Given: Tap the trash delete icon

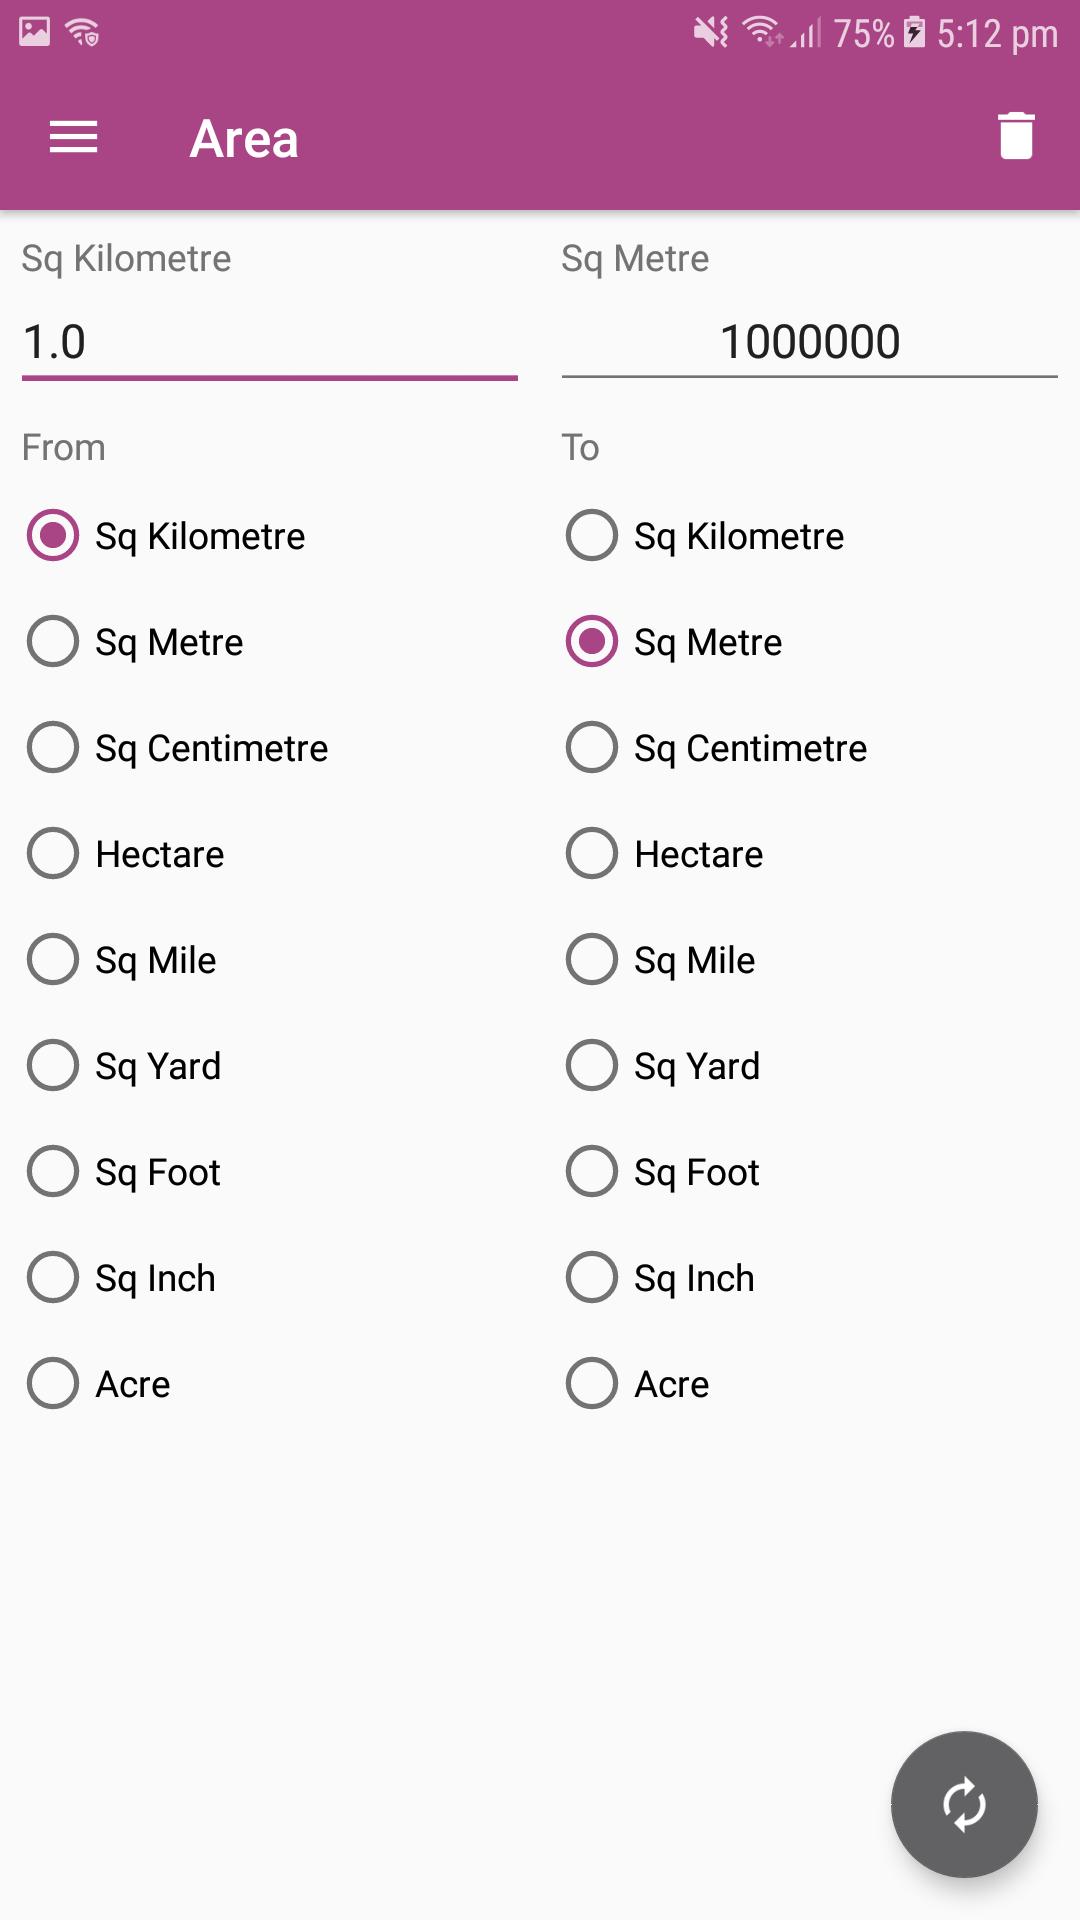Looking at the screenshot, I should point(1016,135).
